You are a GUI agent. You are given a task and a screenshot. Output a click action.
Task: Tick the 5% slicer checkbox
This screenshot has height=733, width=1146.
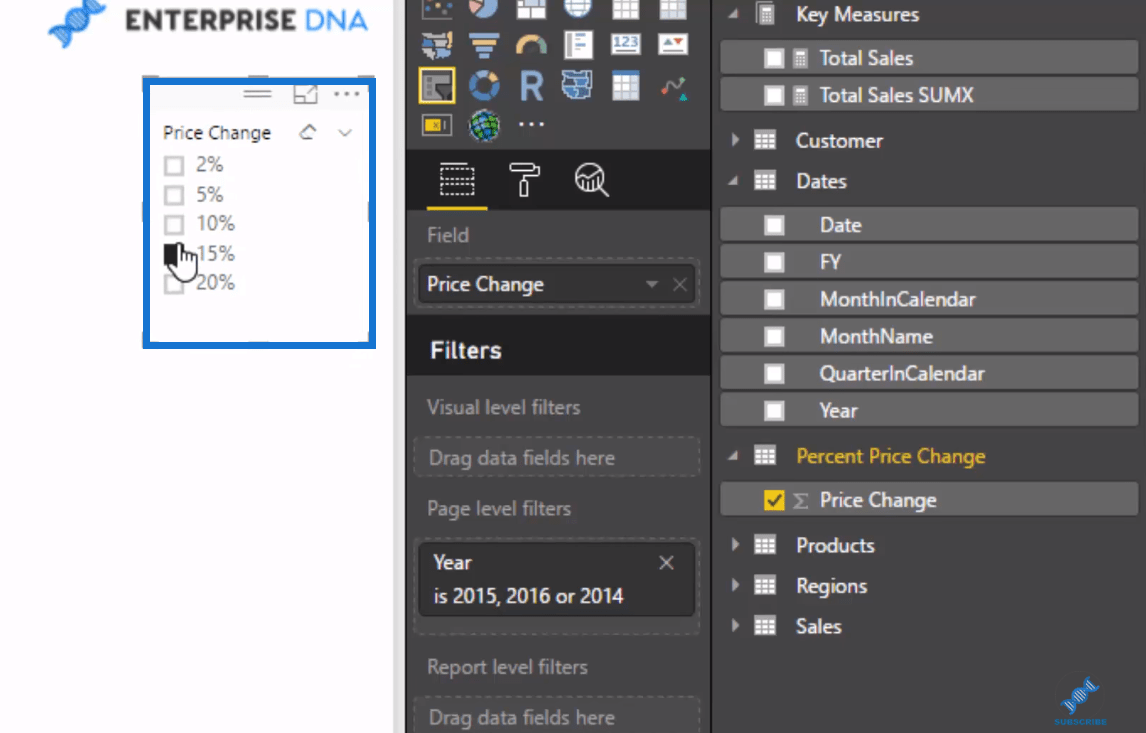174,195
